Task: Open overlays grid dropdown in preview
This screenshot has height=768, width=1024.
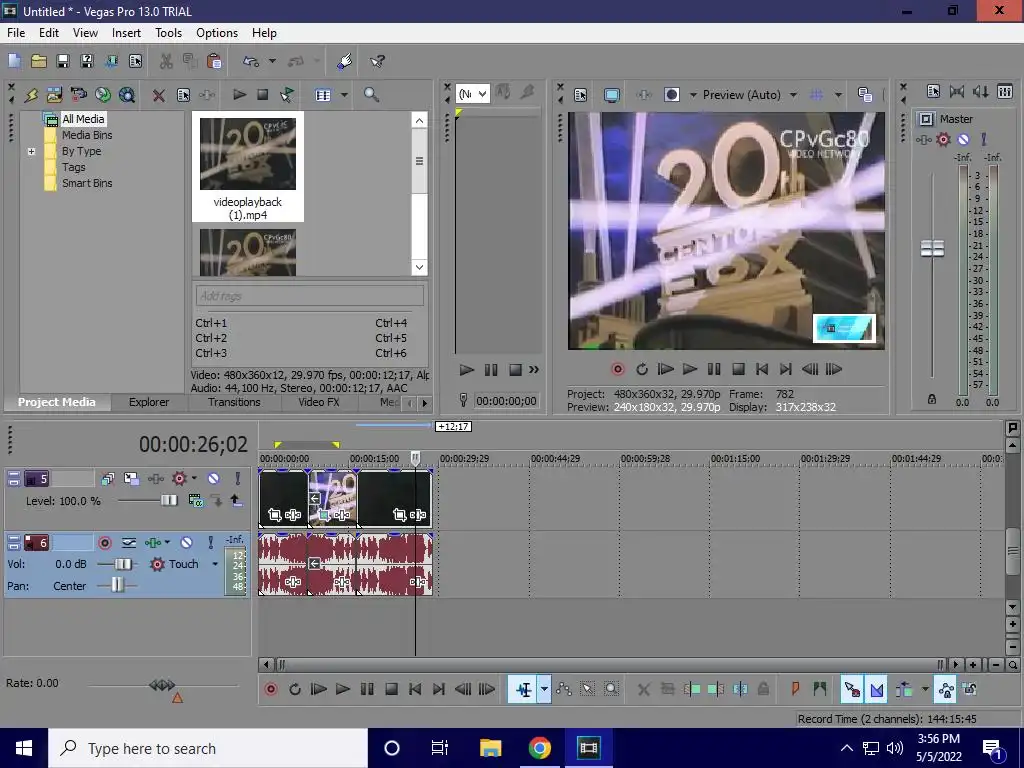Action: 838,95
